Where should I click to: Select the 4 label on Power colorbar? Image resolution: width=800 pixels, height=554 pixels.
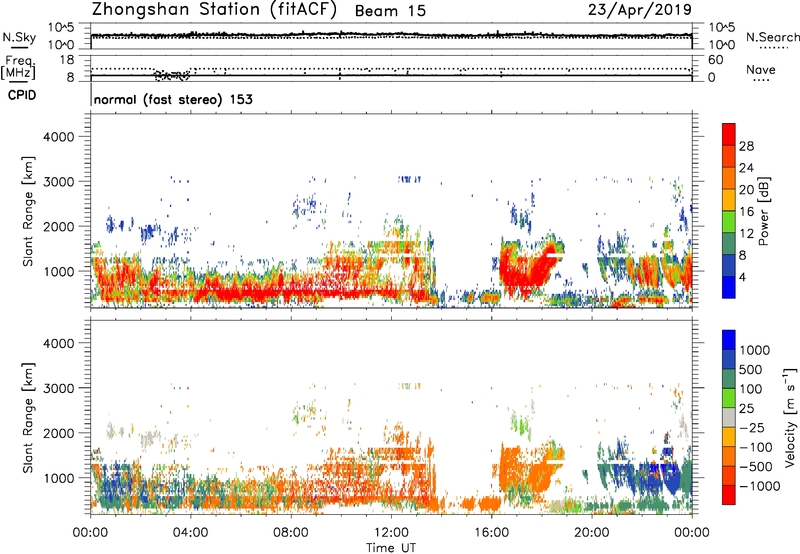pos(742,277)
